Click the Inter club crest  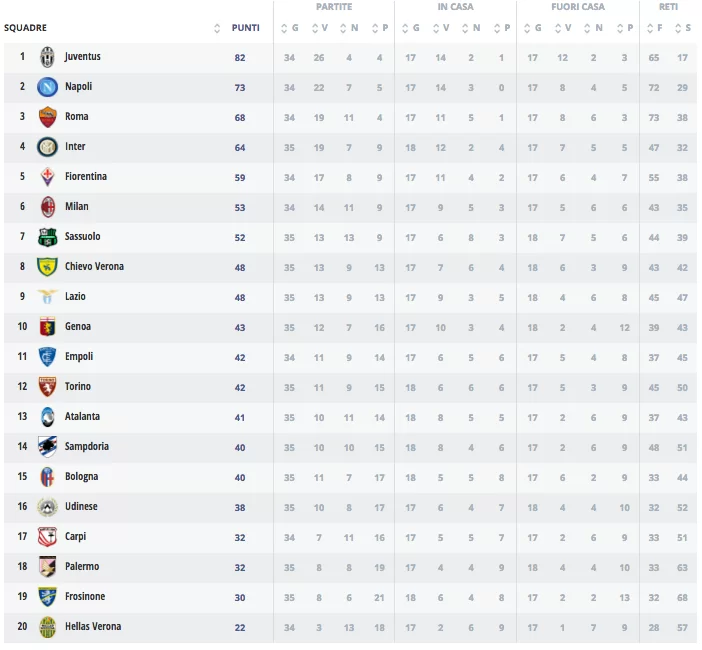[x=47, y=147]
